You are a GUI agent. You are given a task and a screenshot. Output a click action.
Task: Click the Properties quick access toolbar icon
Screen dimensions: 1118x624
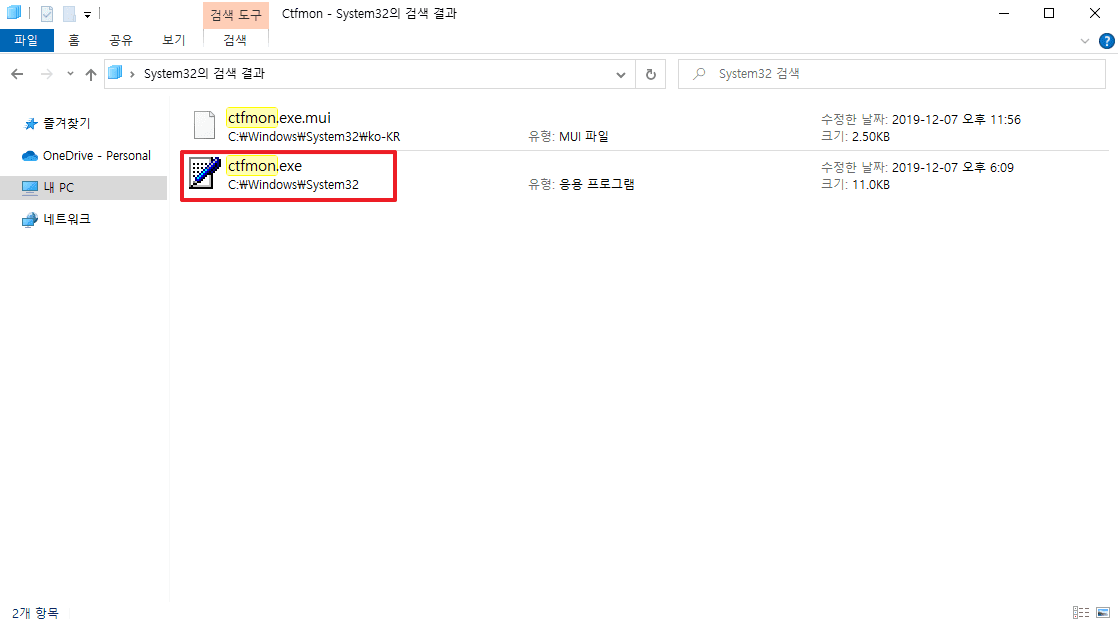(x=47, y=14)
